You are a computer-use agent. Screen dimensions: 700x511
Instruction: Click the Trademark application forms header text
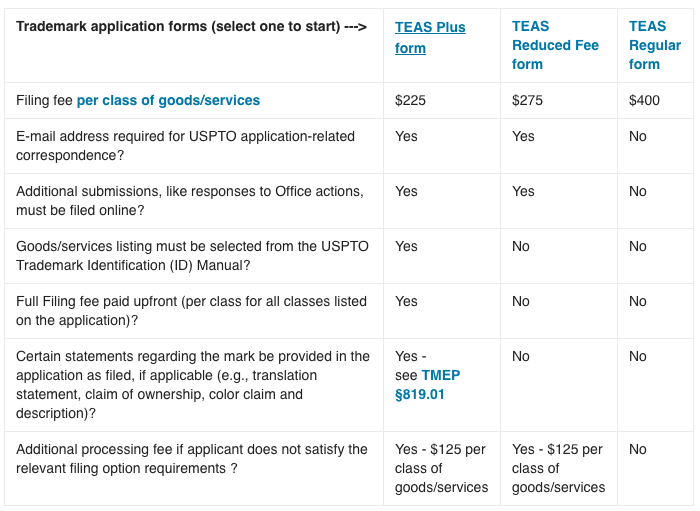192,26
